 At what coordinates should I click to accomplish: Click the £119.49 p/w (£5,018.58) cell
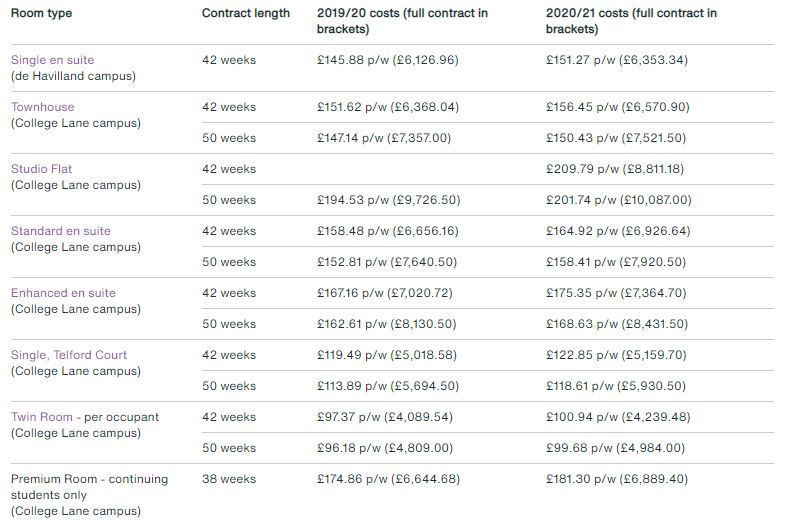pyautogui.click(x=386, y=356)
